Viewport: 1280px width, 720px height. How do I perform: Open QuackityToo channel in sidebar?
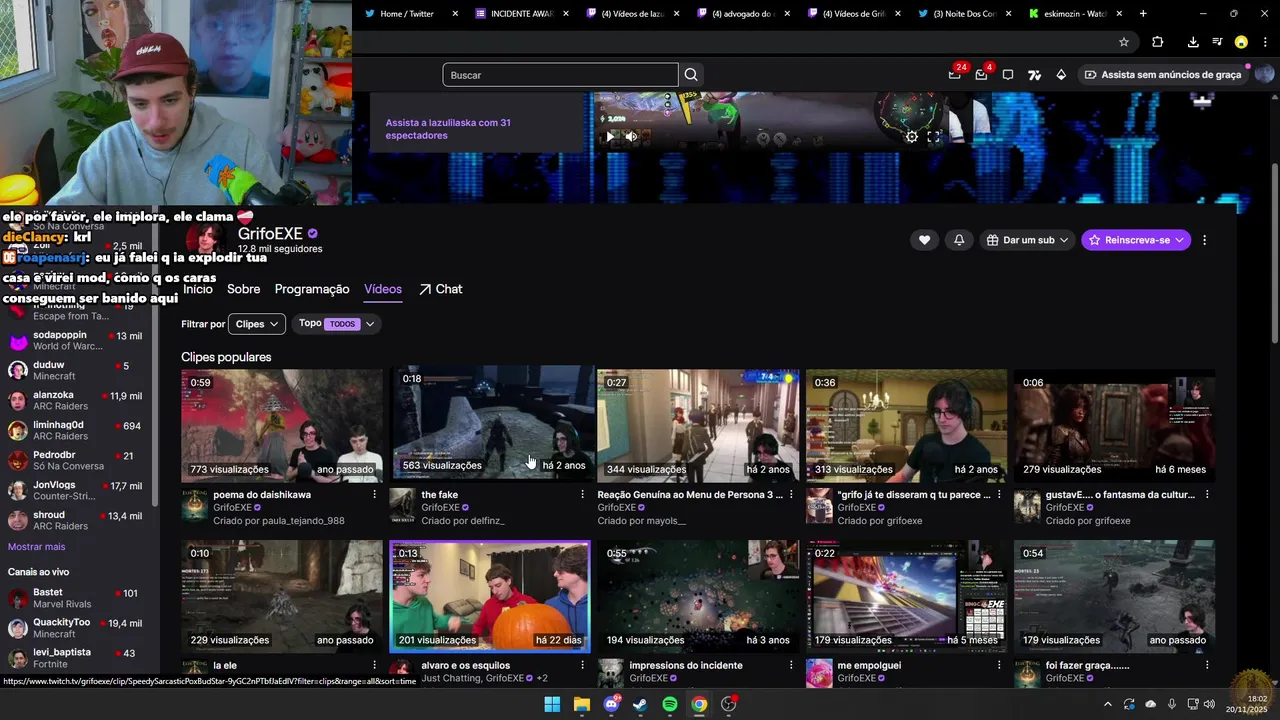pos(76,627)
